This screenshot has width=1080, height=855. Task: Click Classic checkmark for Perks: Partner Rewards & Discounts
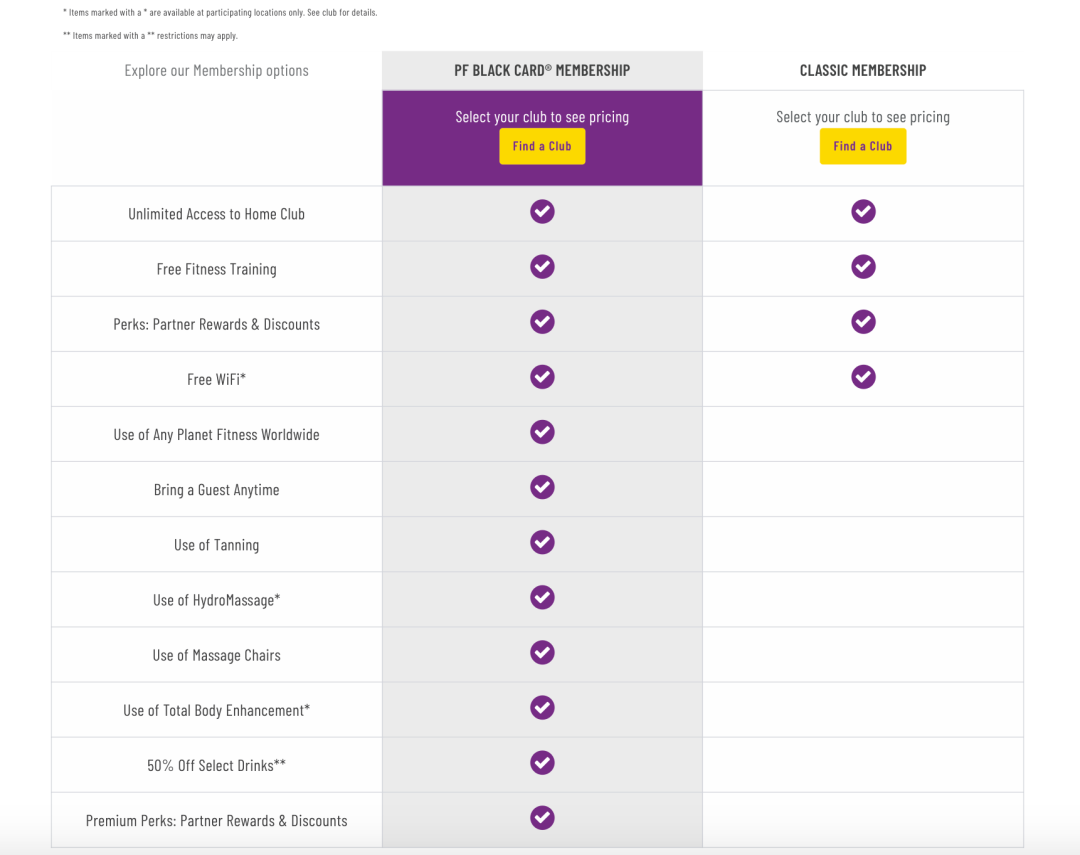pyautogui.click(x=863, y=322)
